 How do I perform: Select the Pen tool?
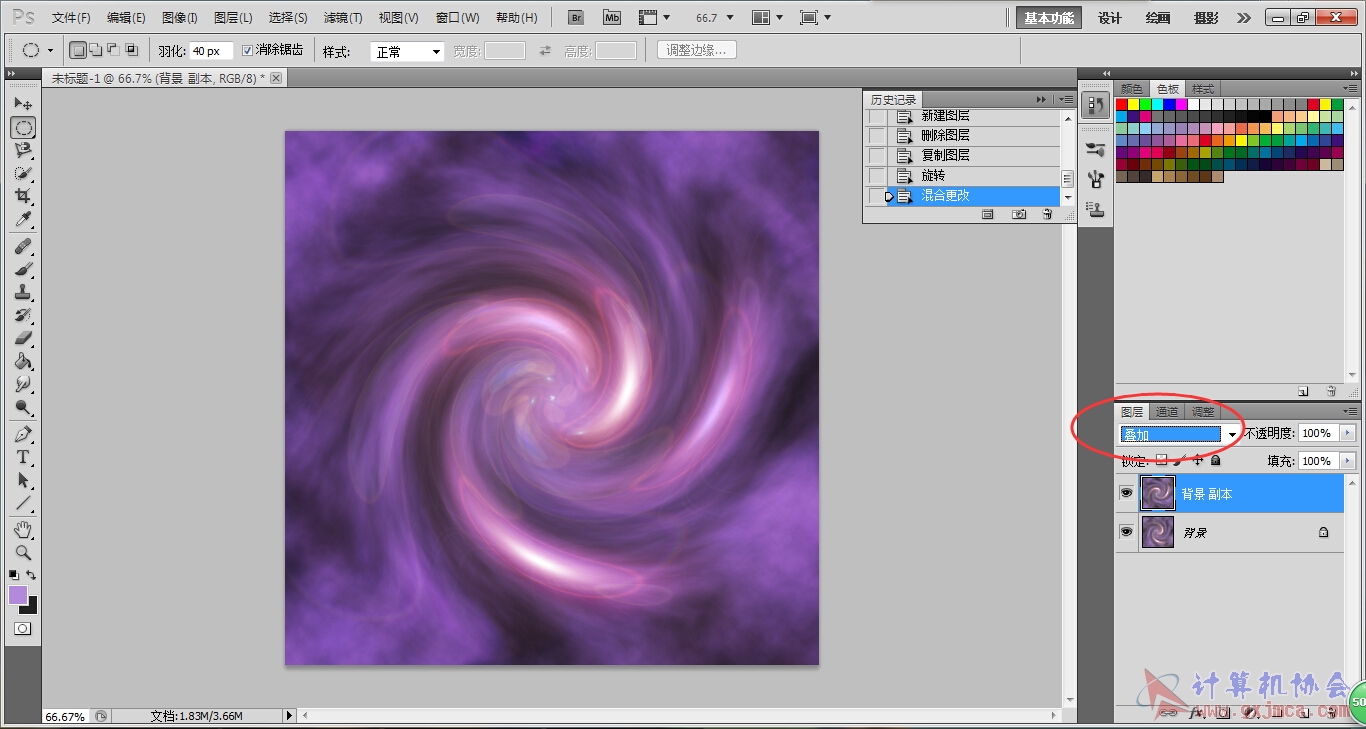pyautogui.click(x=23, y=434)
